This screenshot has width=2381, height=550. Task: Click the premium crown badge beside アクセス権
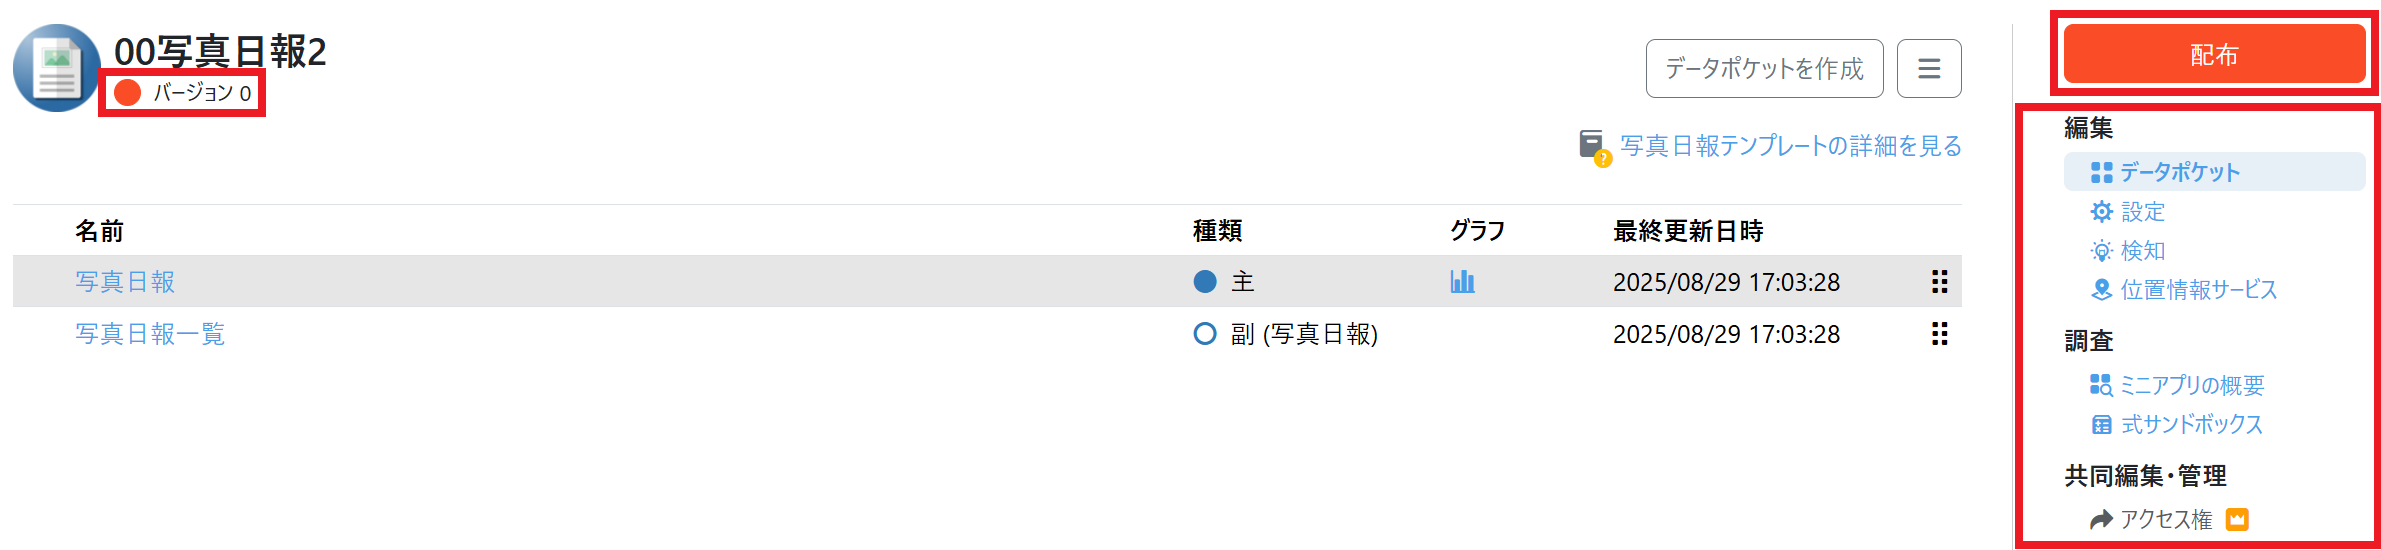coord(2237,519)
